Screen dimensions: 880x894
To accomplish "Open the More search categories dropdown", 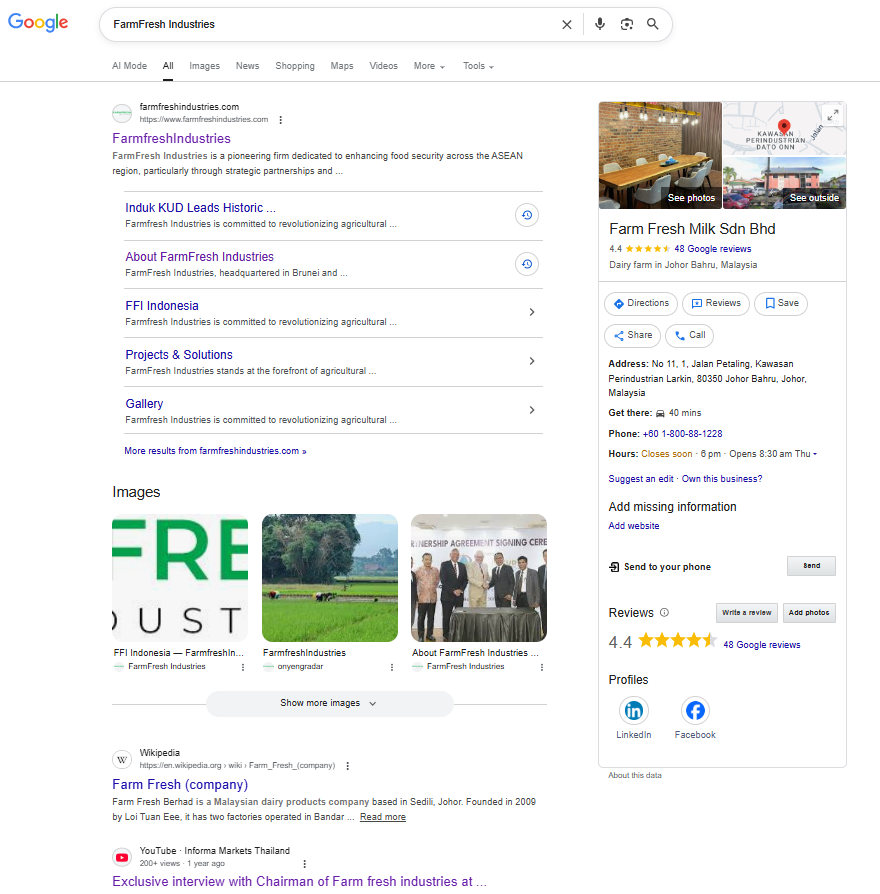I will pos(429,66).
